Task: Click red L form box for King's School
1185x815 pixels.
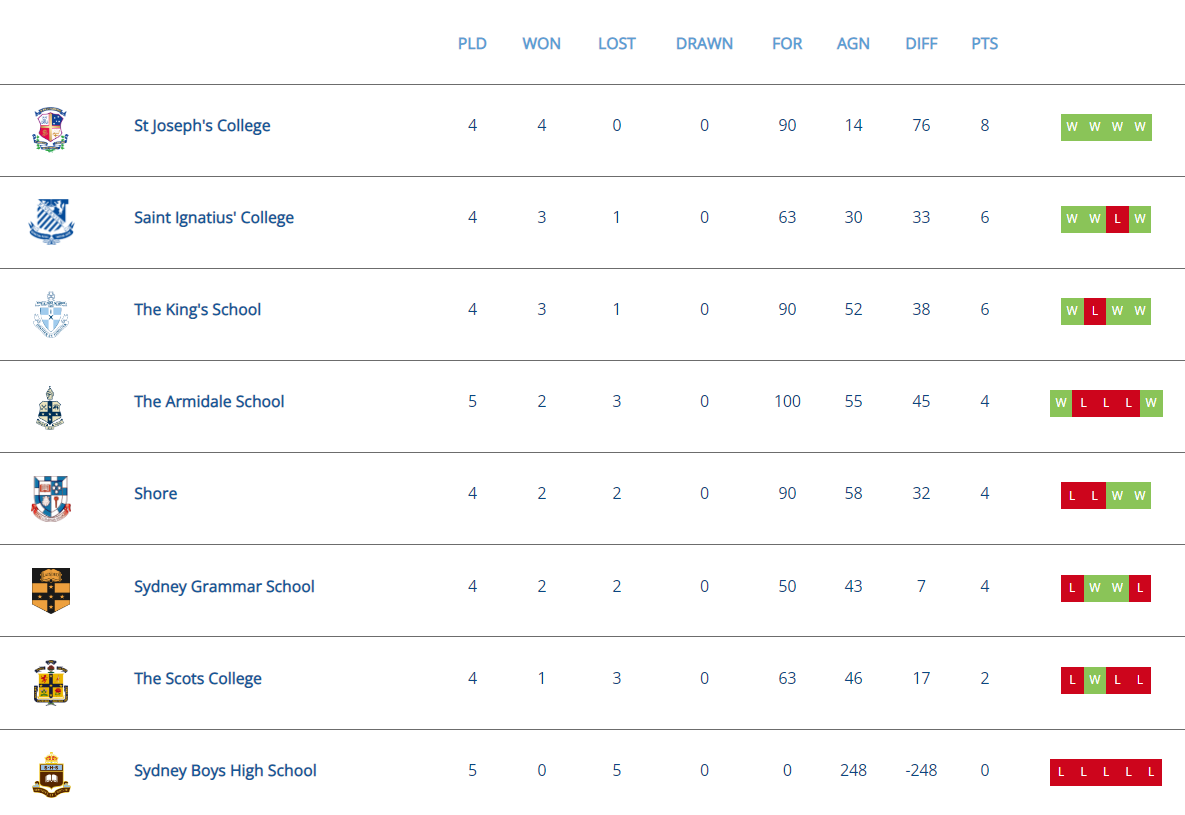Action: coord(1095,311)
